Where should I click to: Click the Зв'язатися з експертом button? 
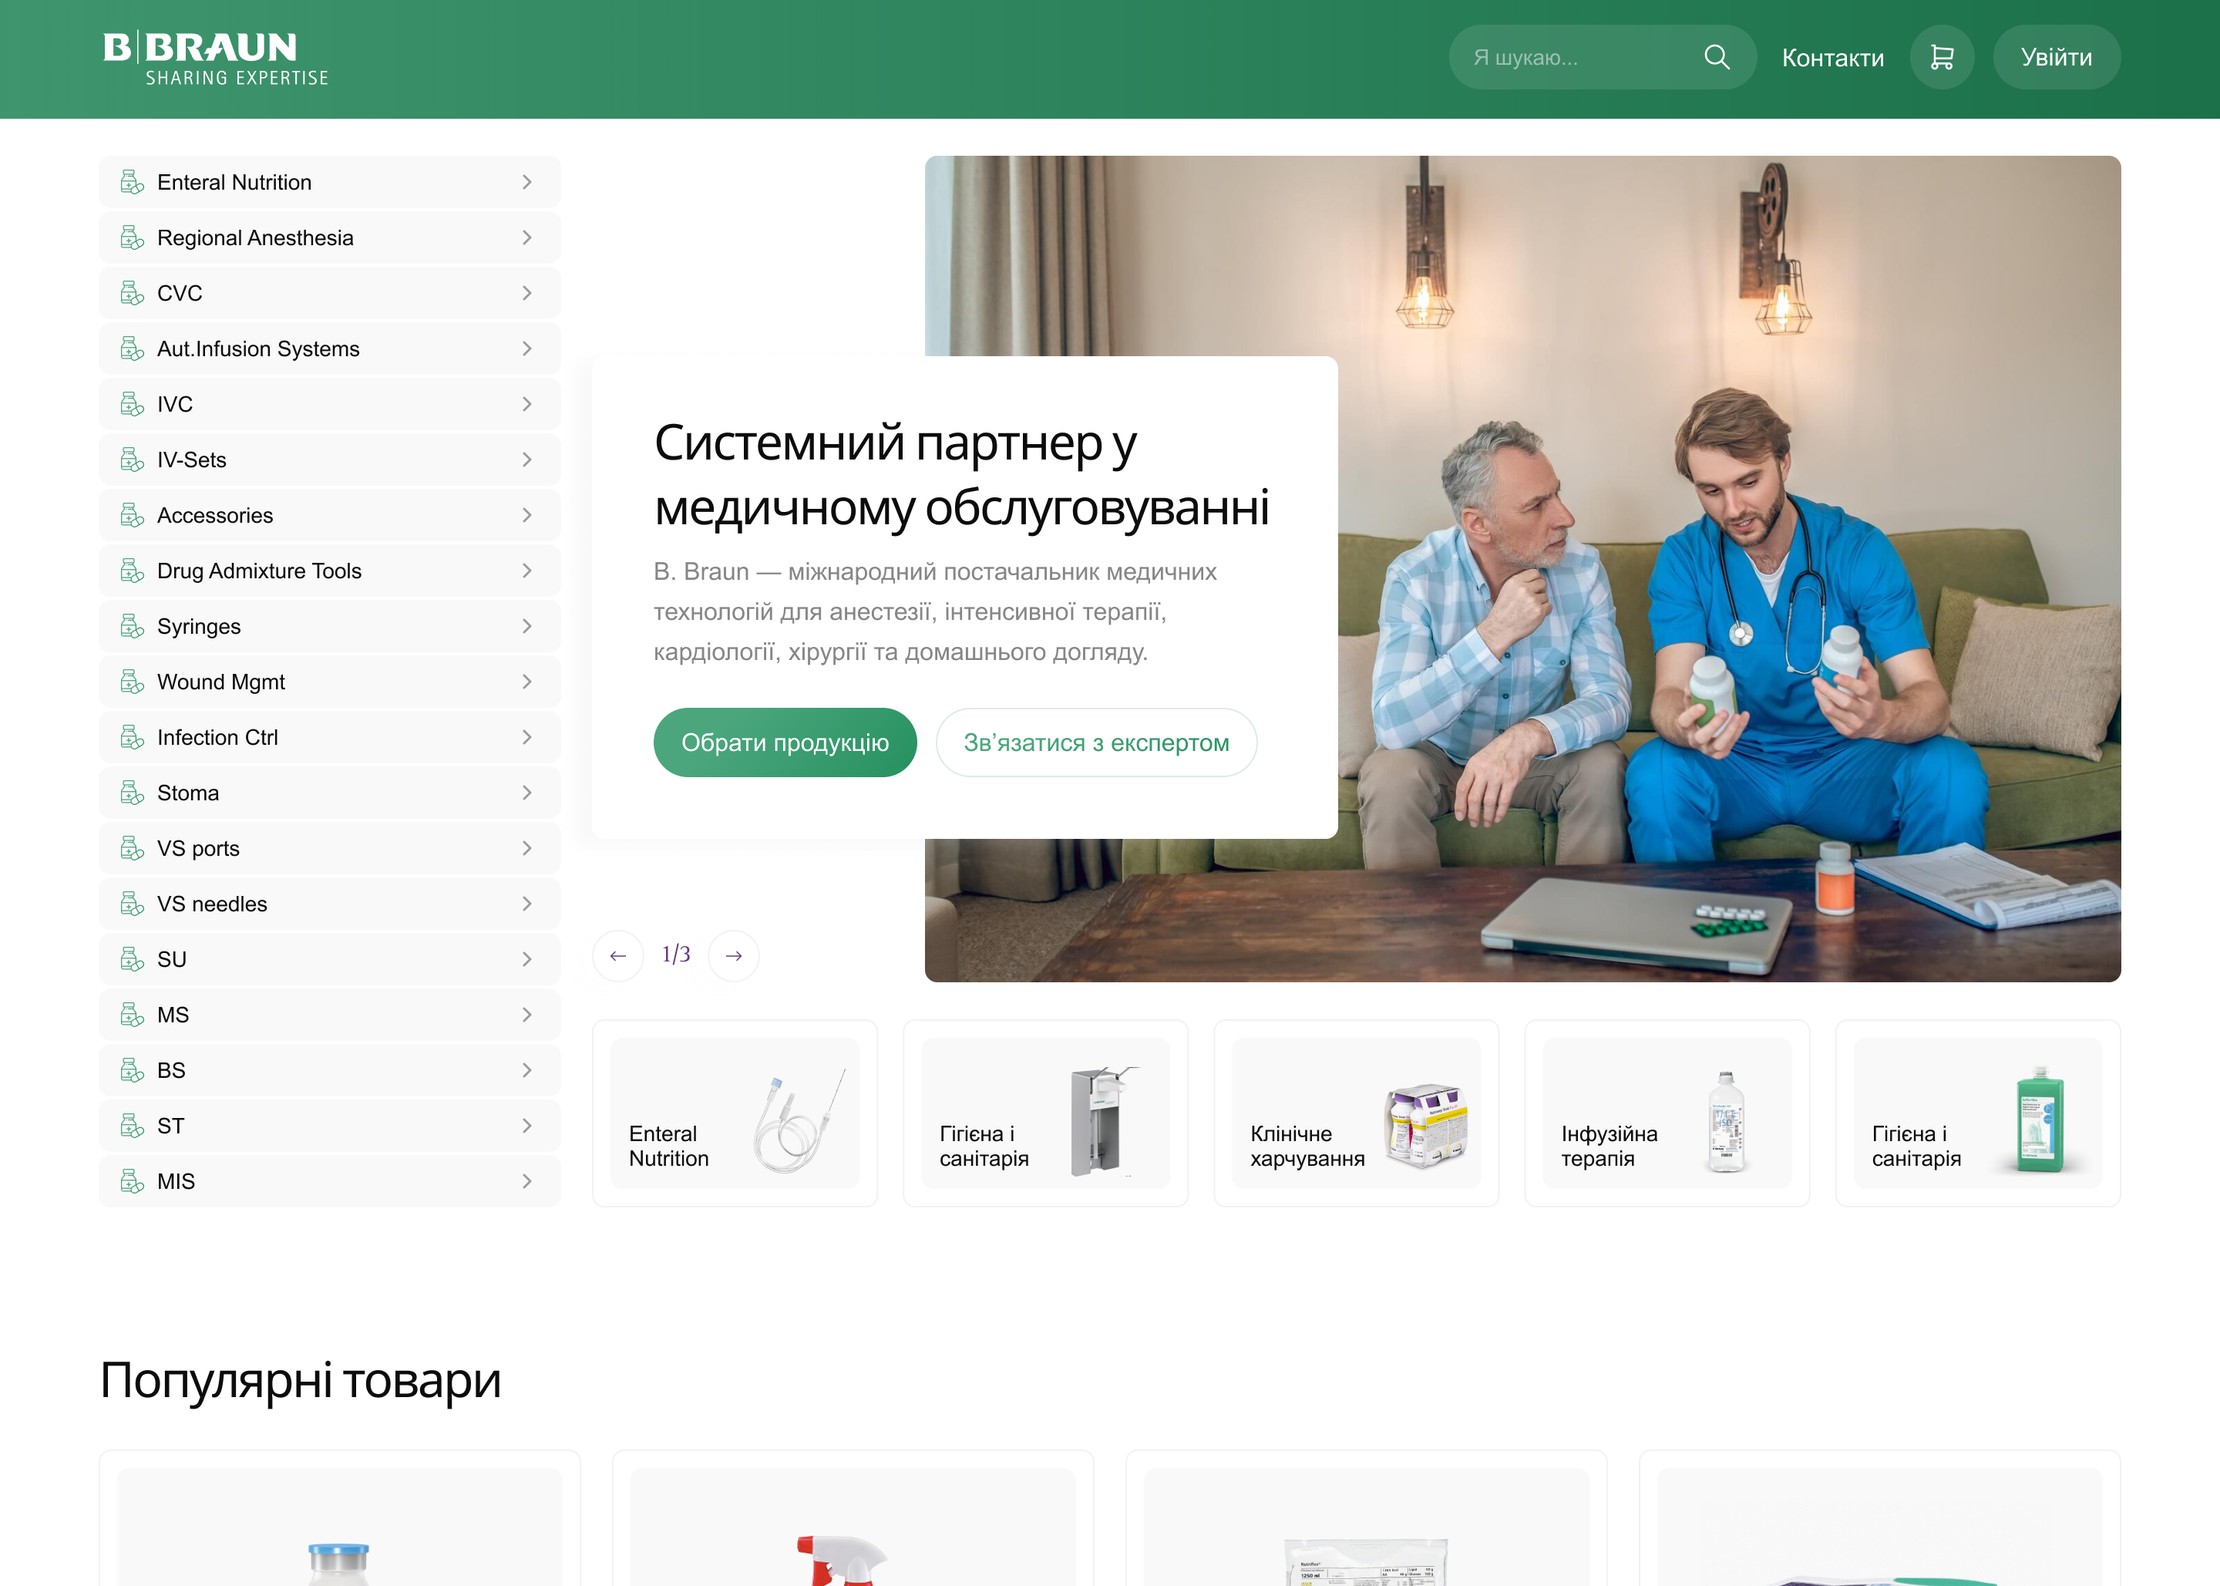pos(1096,743)
